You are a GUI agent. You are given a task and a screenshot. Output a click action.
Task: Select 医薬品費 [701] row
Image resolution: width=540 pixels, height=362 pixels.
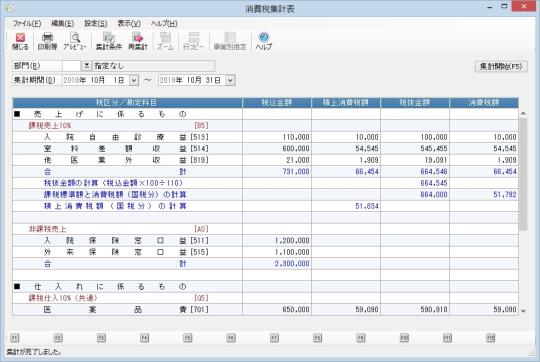pos(265,310)
